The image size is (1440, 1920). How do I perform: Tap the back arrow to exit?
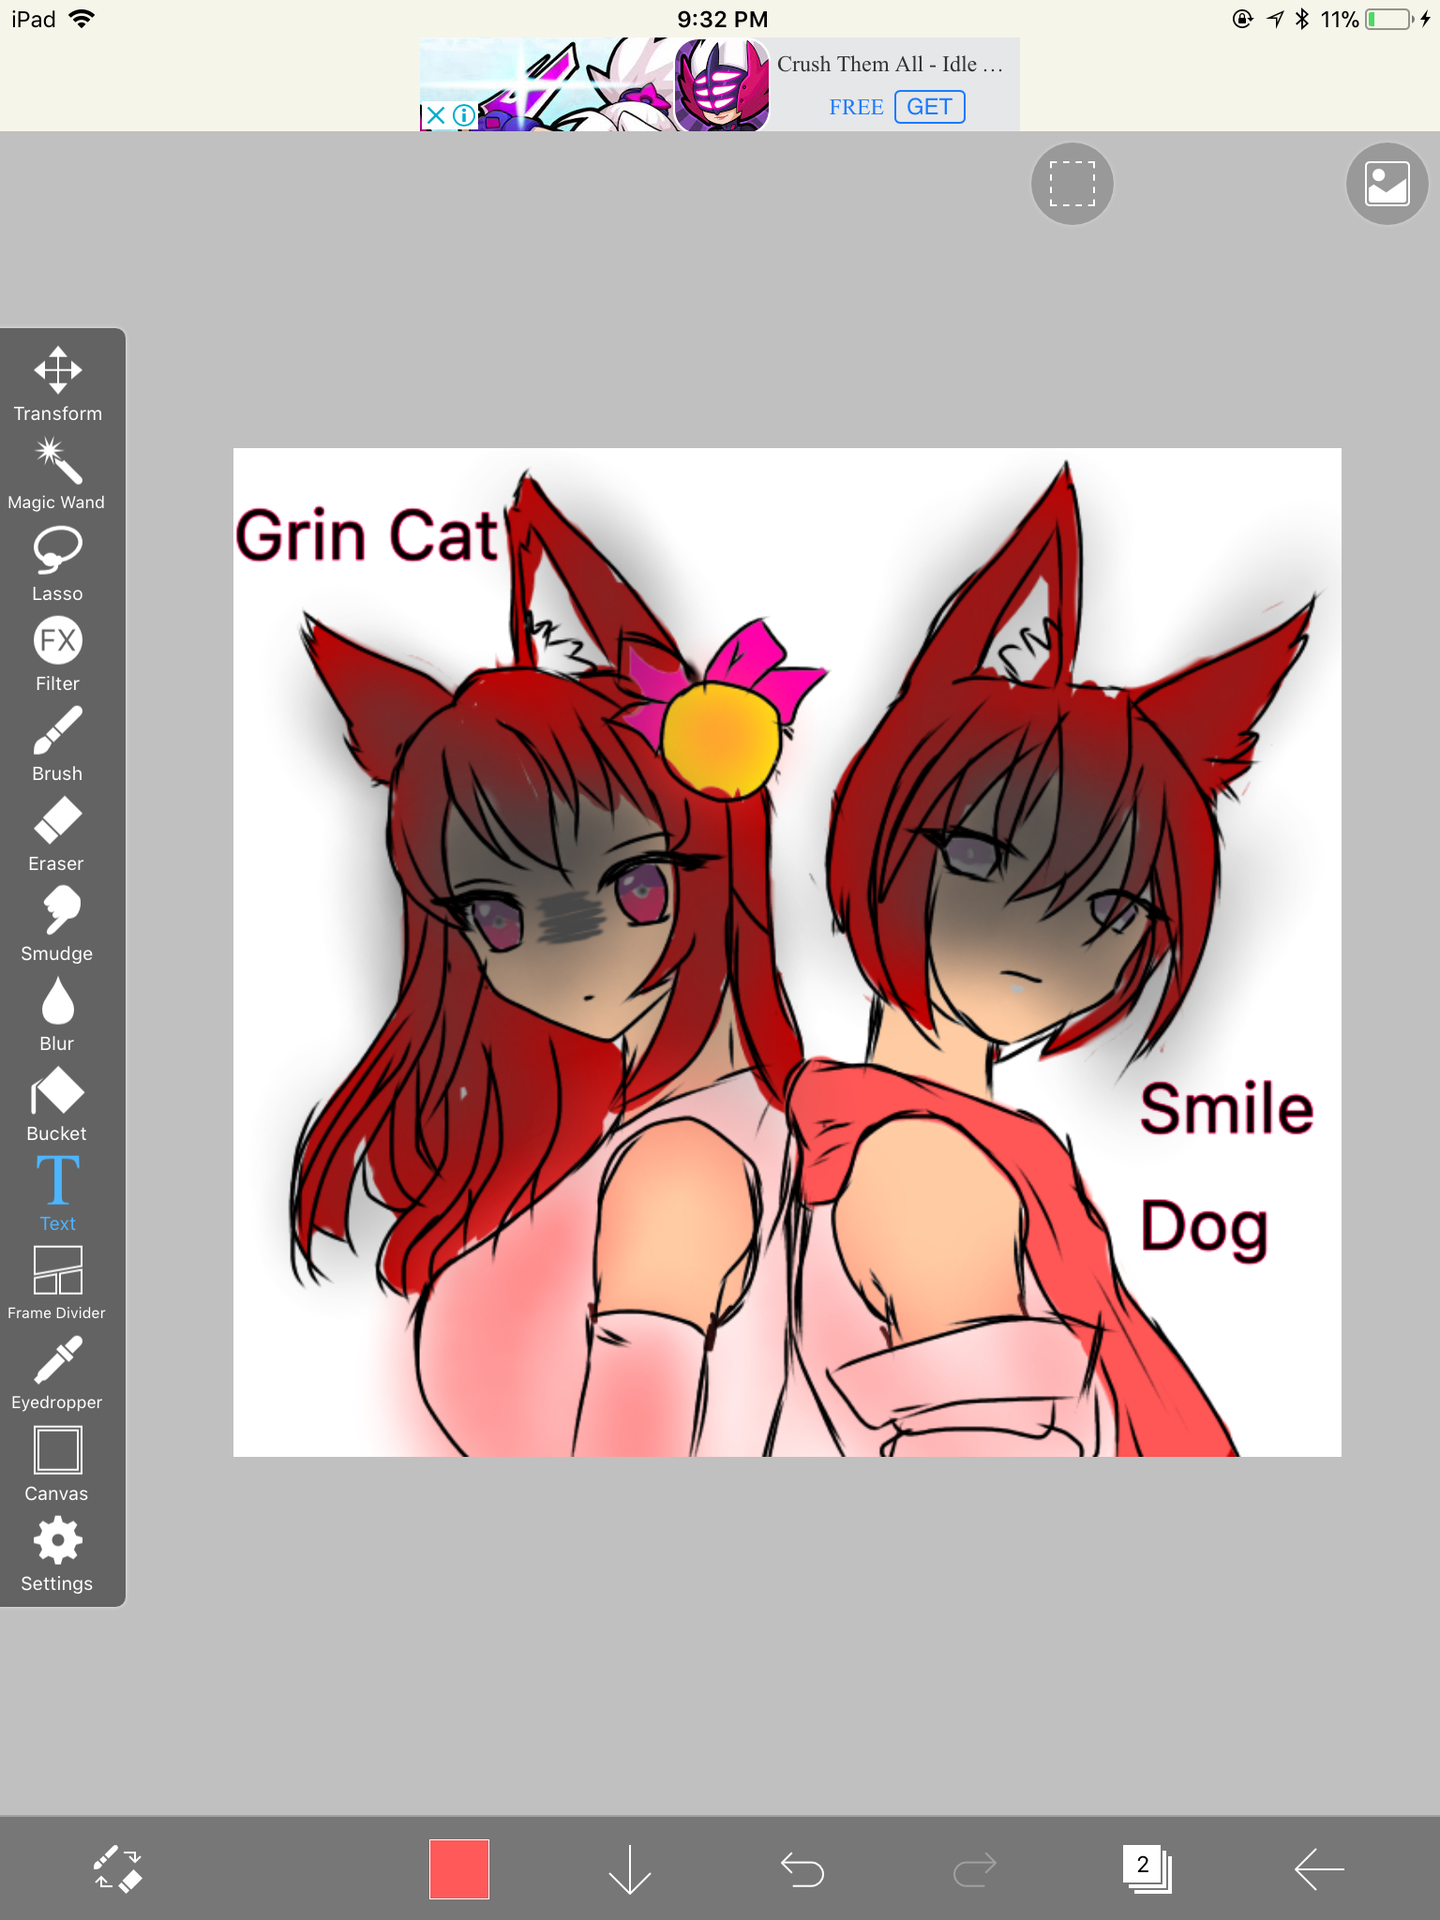click(1318, 1868)
